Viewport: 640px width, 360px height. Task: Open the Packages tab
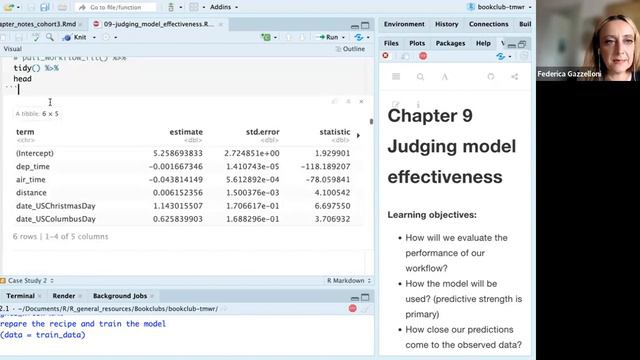(x=450, y=43)
